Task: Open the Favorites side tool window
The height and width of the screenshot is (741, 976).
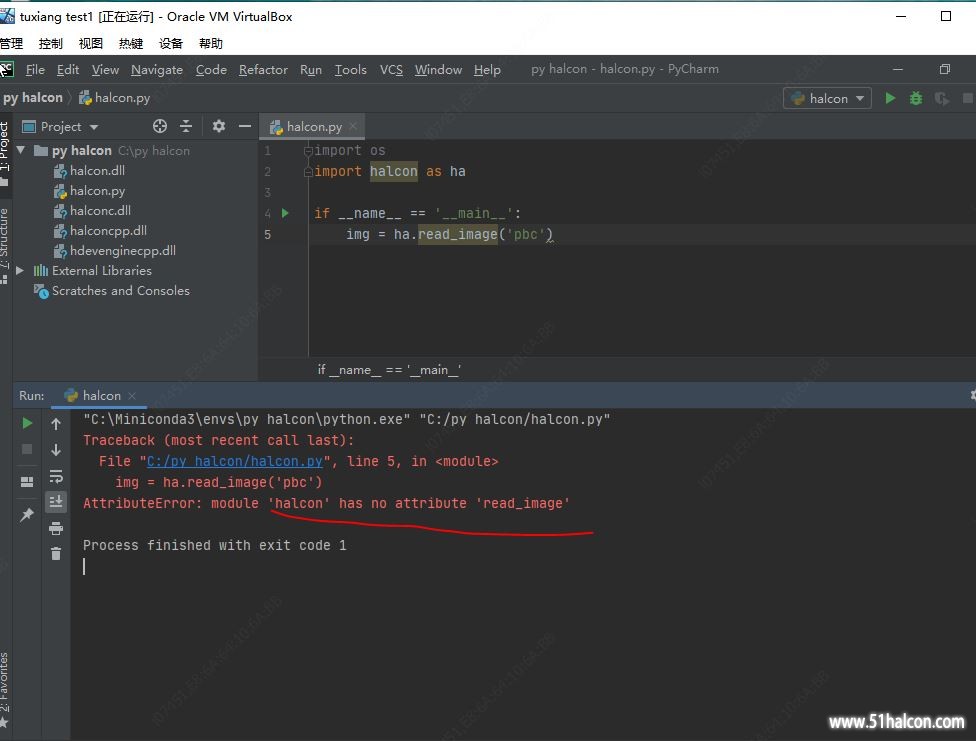Action: (5, 689)
